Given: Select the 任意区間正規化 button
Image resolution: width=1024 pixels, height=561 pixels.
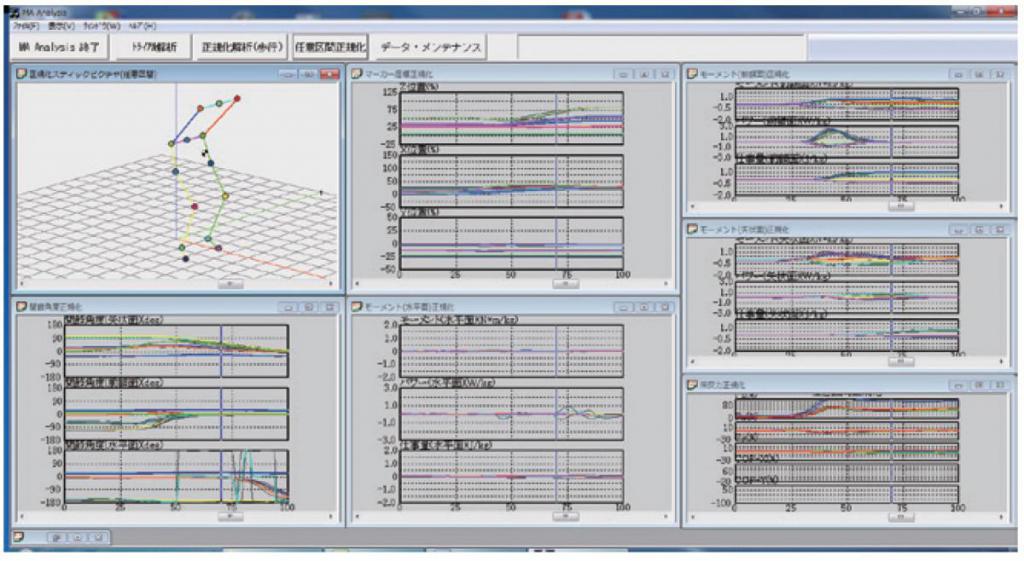Looking at the screenshot, I should point(332,47).
